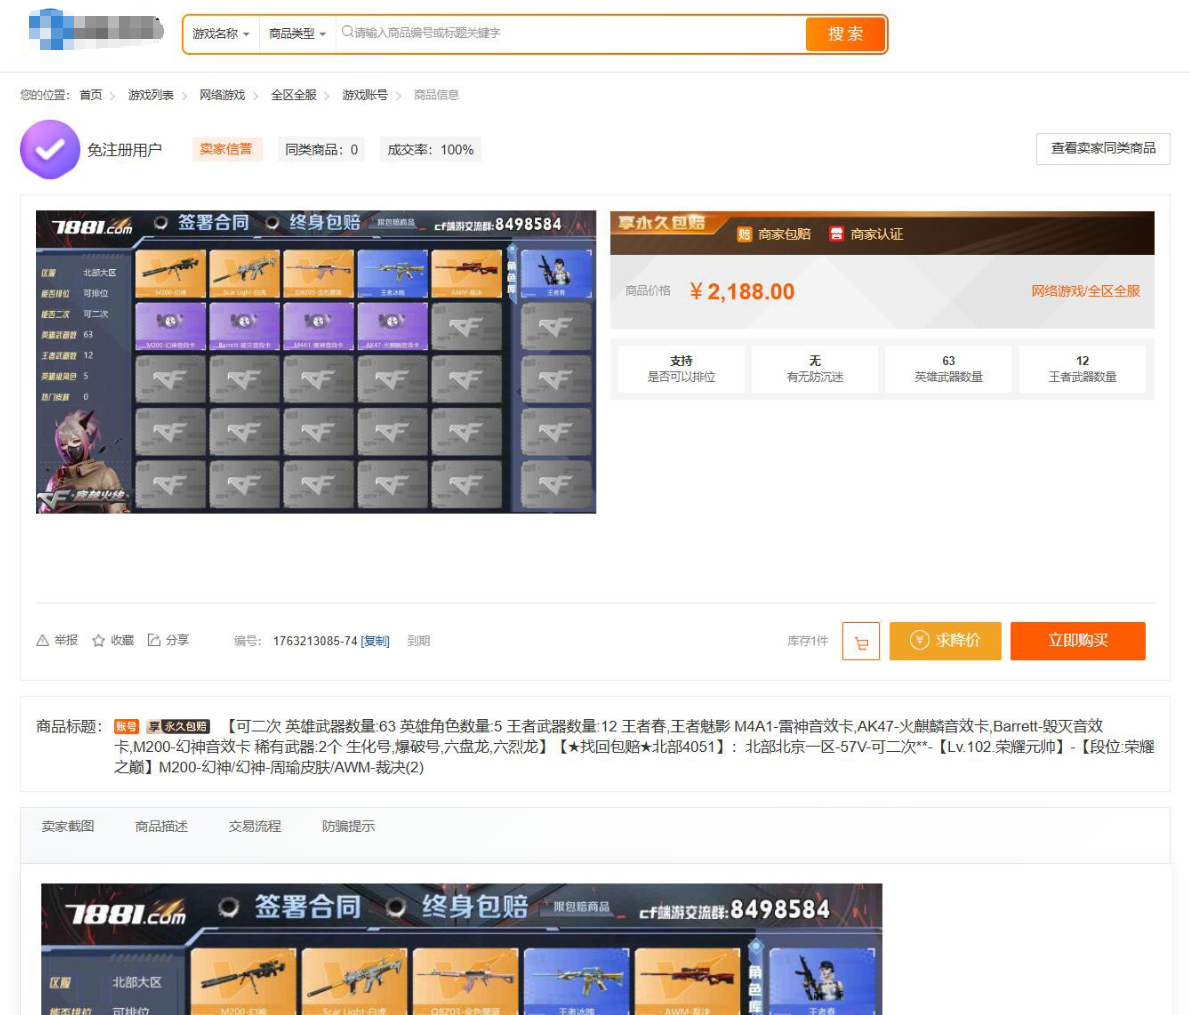Click the 立即购买 buy now button
The height and width of the screenshot is (1015, 1190).
pyautogui.click(x=1077, y=641)
